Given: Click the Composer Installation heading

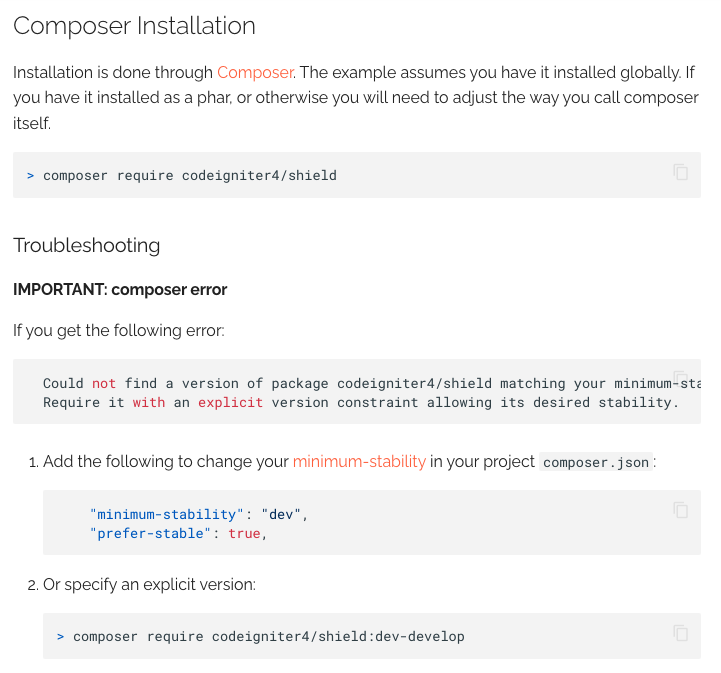Looking at the screenshot, I should 134,26.
